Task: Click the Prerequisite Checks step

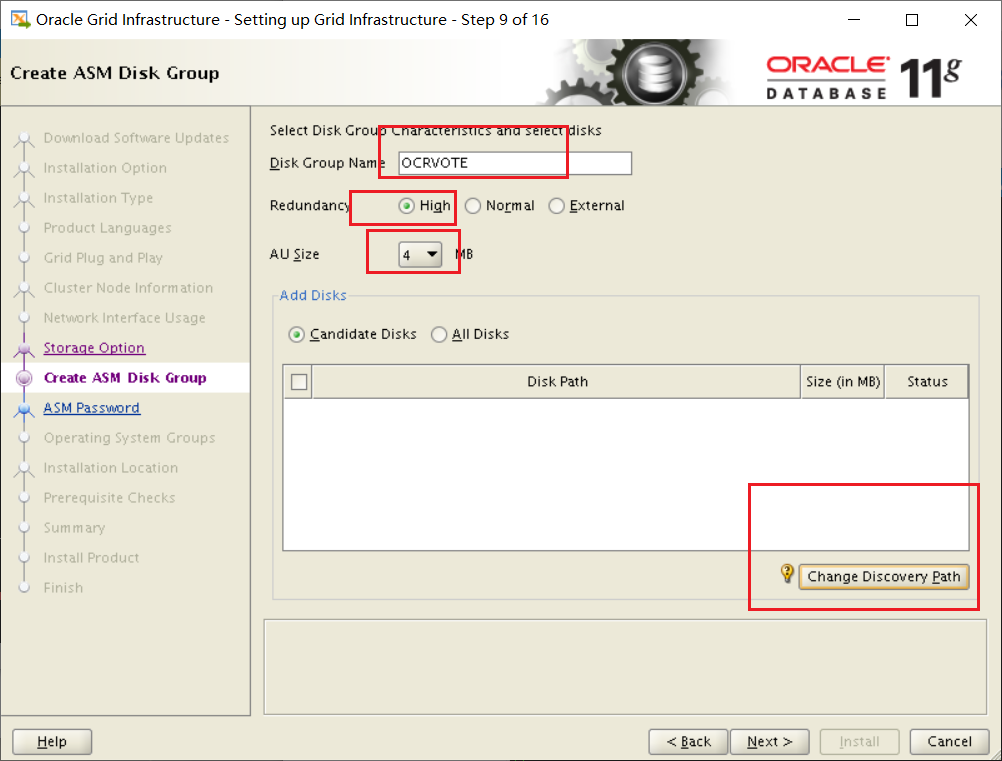Action: point(109,498)
